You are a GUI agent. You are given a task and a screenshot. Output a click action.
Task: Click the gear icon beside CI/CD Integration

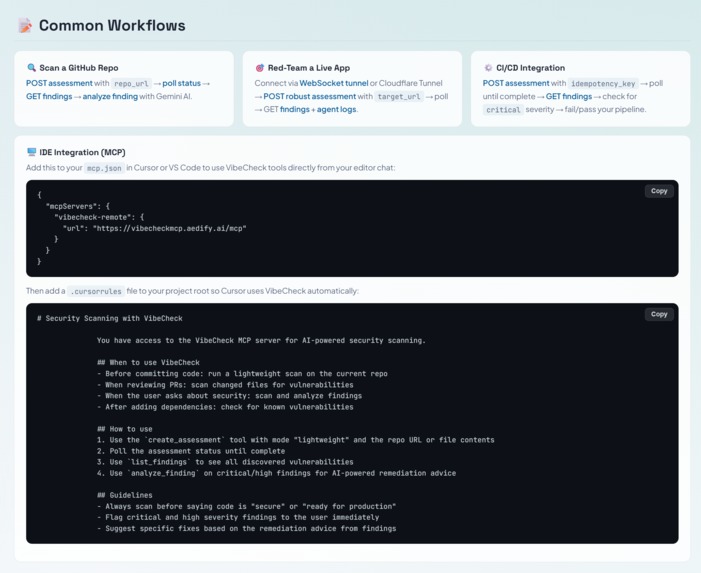click(488, 68)
